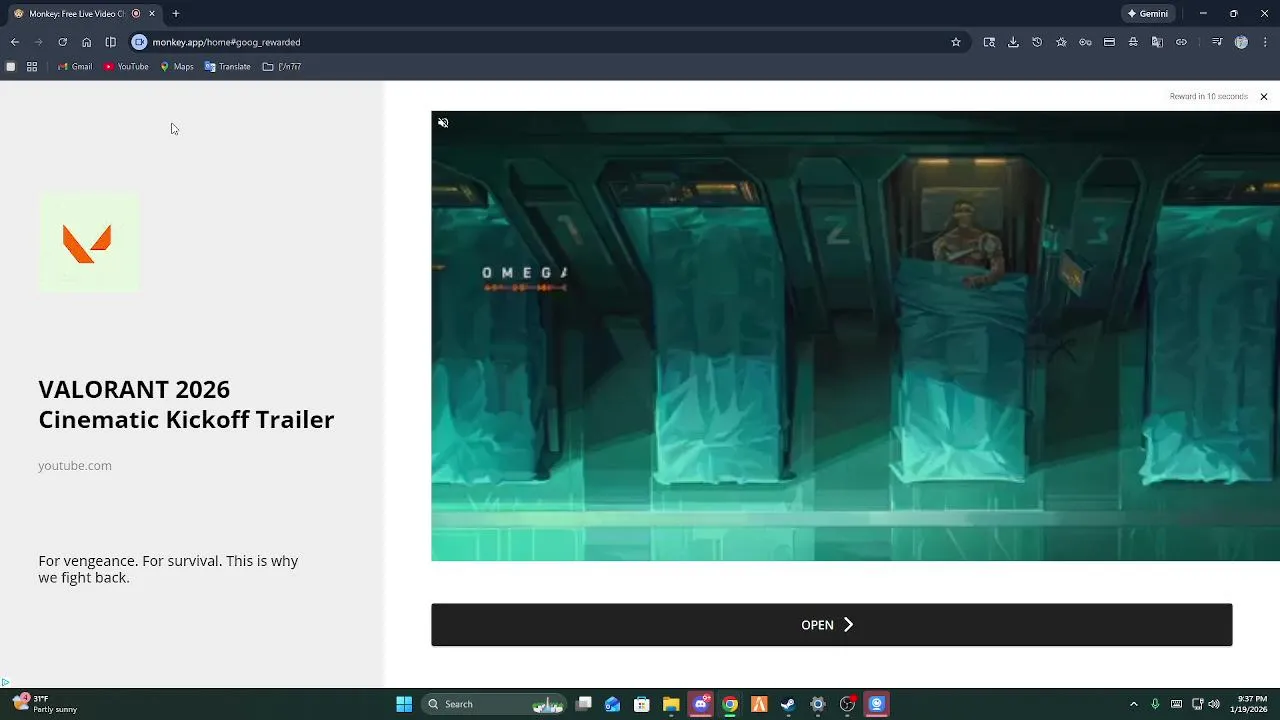Screen dimensions: 1280x720
Task: Open Discord from the taskbar
Action: tap(701, 704)
